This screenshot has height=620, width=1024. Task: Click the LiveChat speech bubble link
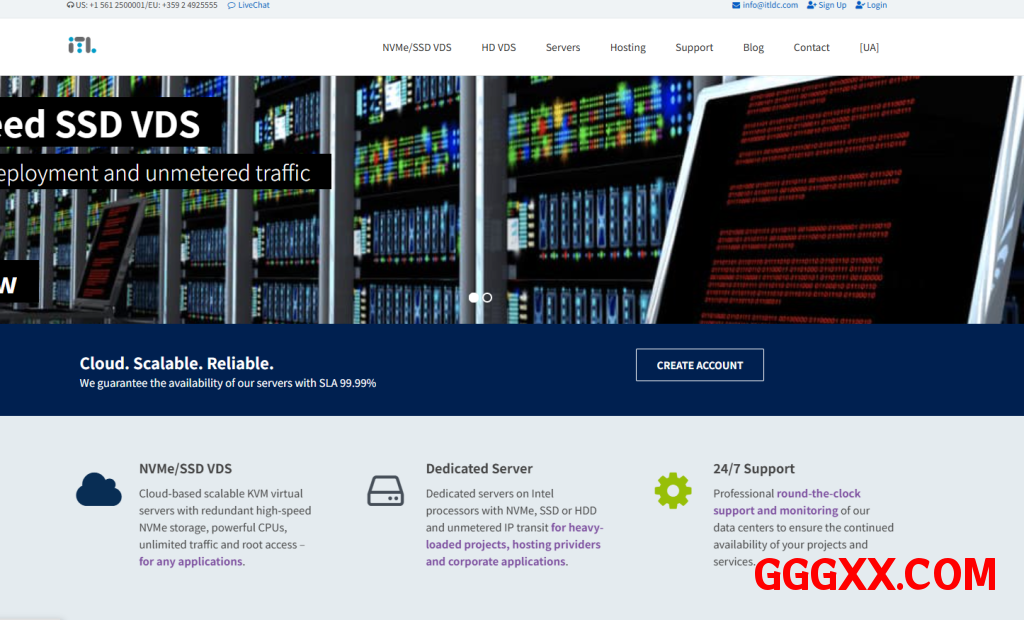coord(249,5)
